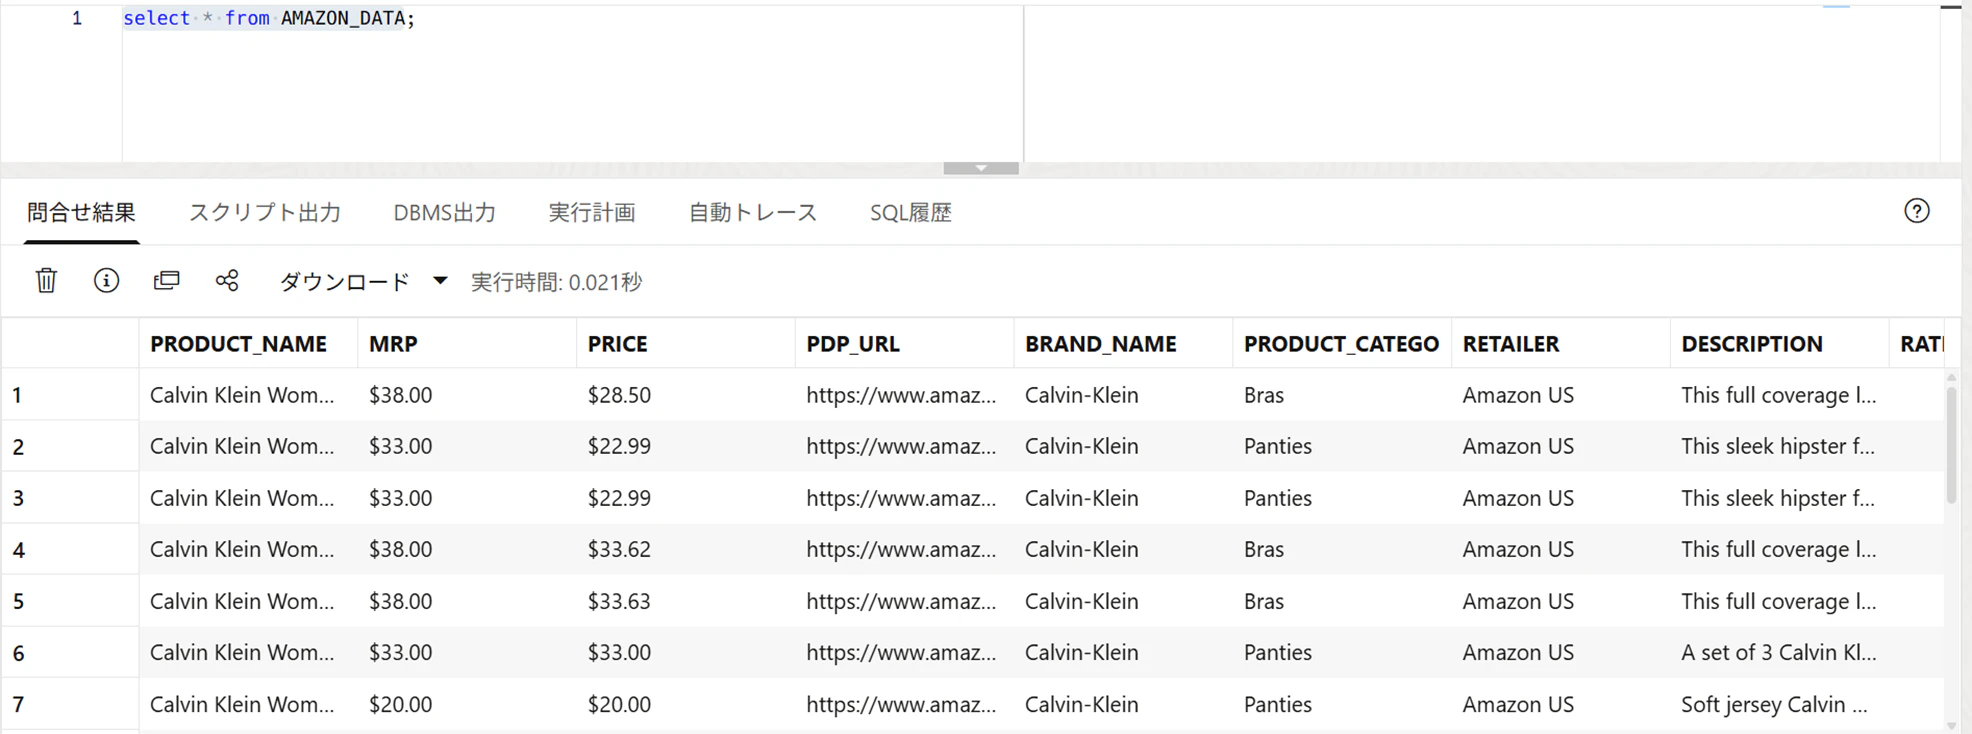The width and height of the screenshot is (1972, 734).
Task: Select the SQL履歴 tab
Action: tap(910, 212)
